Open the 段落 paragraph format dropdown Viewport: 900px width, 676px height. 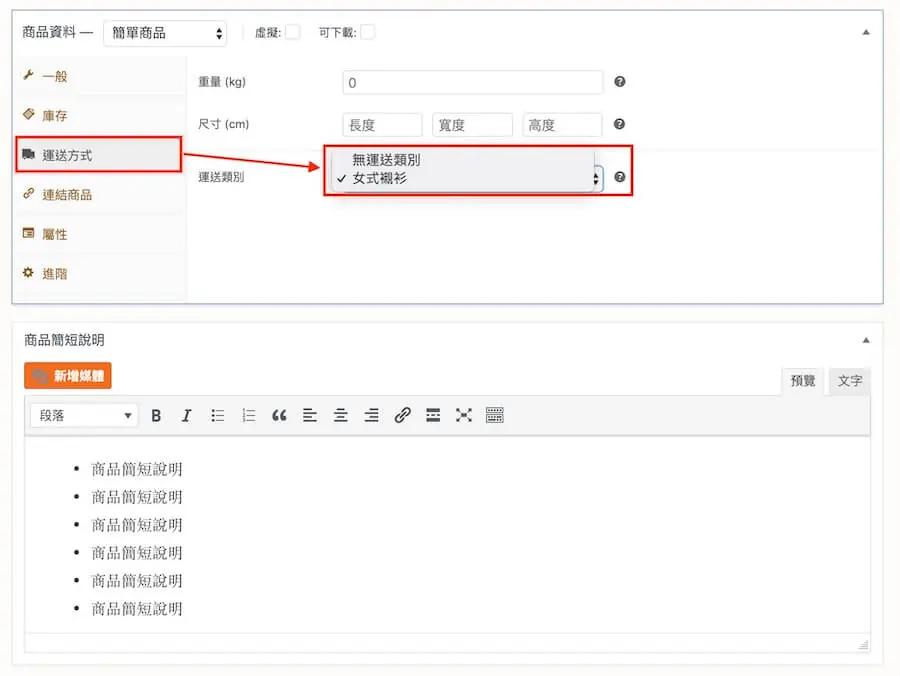84,415
